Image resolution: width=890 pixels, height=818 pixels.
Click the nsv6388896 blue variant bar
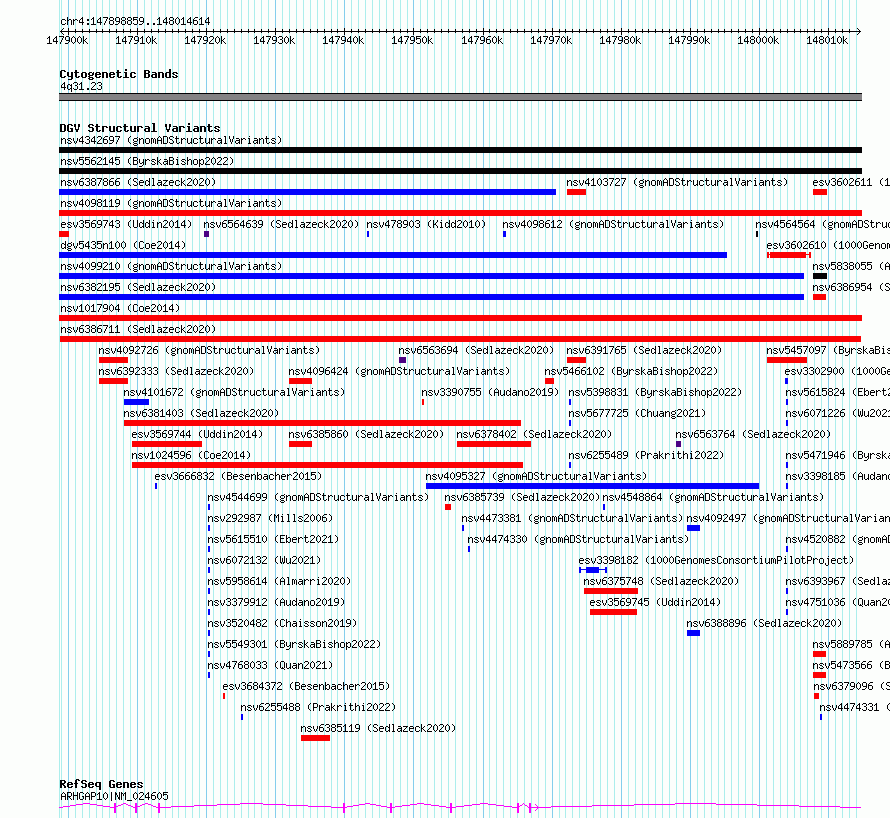[x=693, y=633]
